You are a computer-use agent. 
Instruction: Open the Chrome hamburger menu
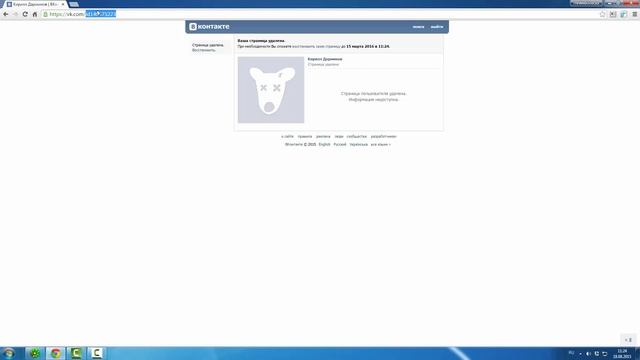[635, 14]
